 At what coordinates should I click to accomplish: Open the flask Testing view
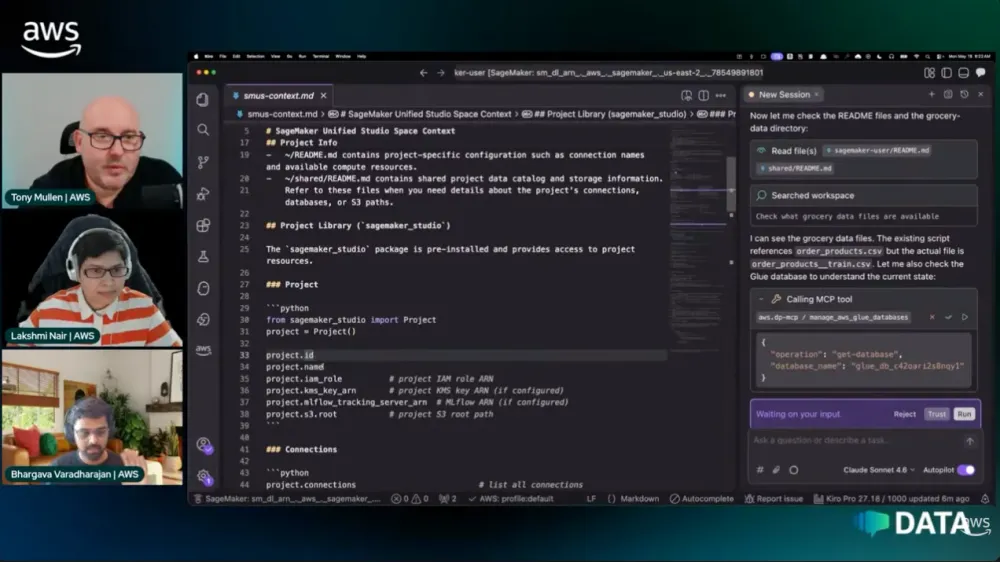pyautogui.click(x=203, y=256)
